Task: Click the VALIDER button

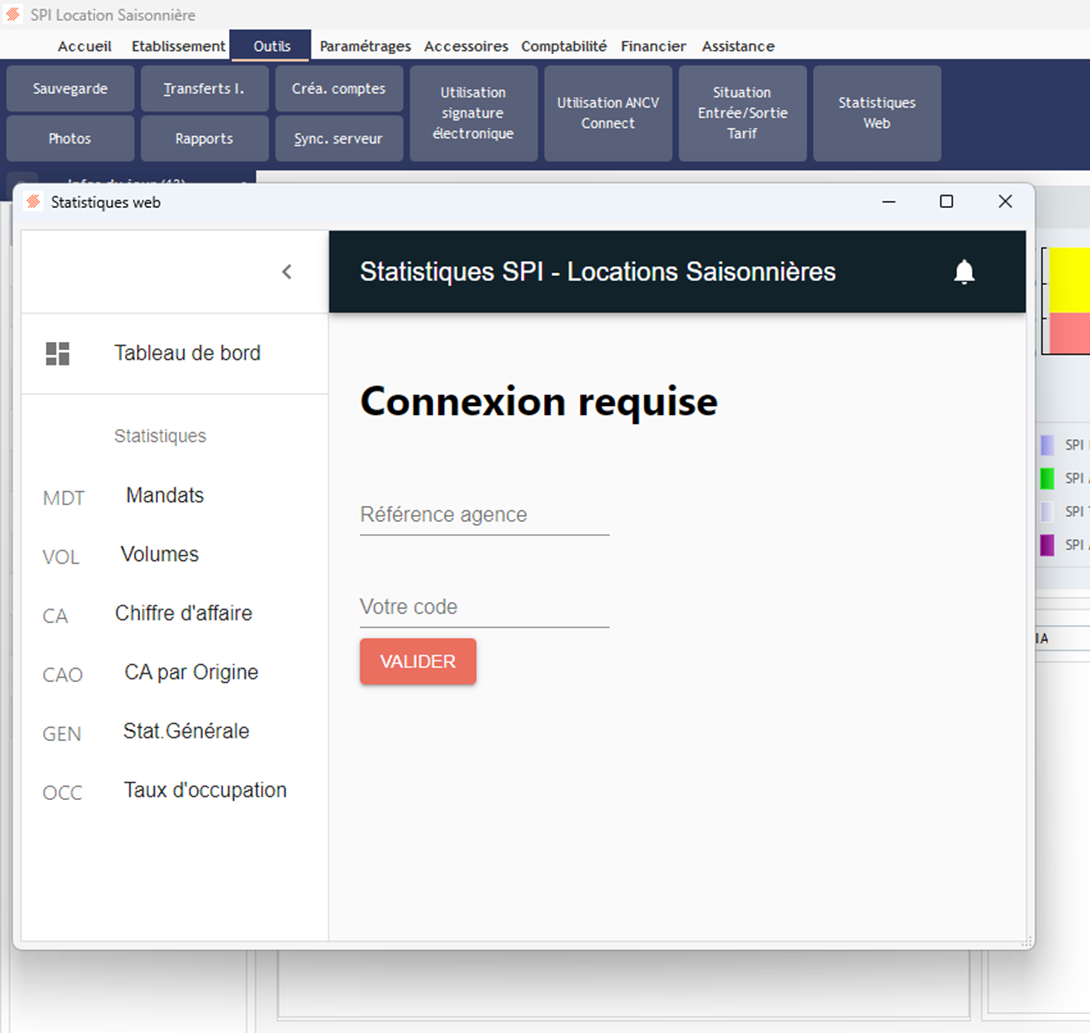Action: pyautogui.click(x=418, y=662)
